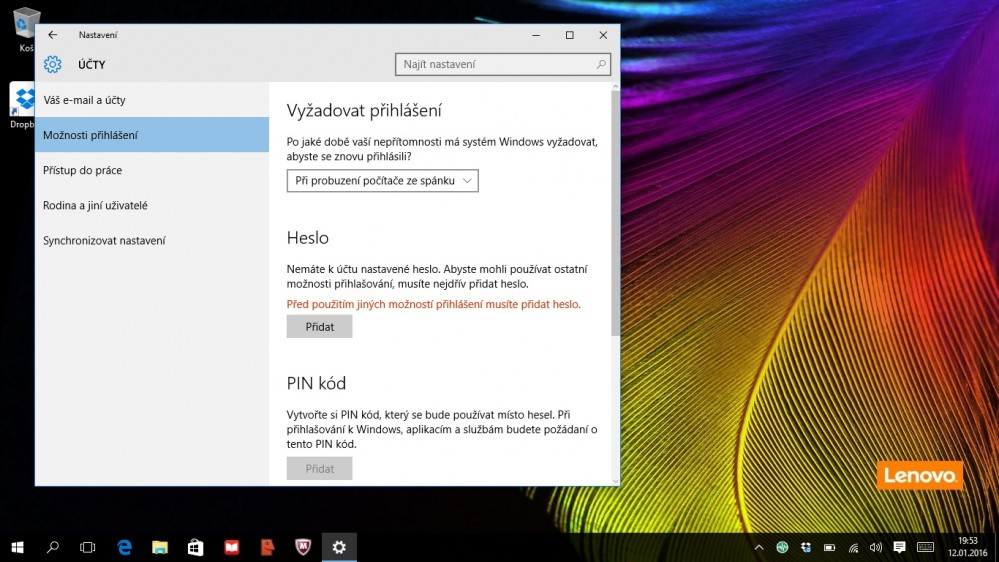Open the volume speaker icon in tray
999x562 pixels.
[x=876, y=547]
